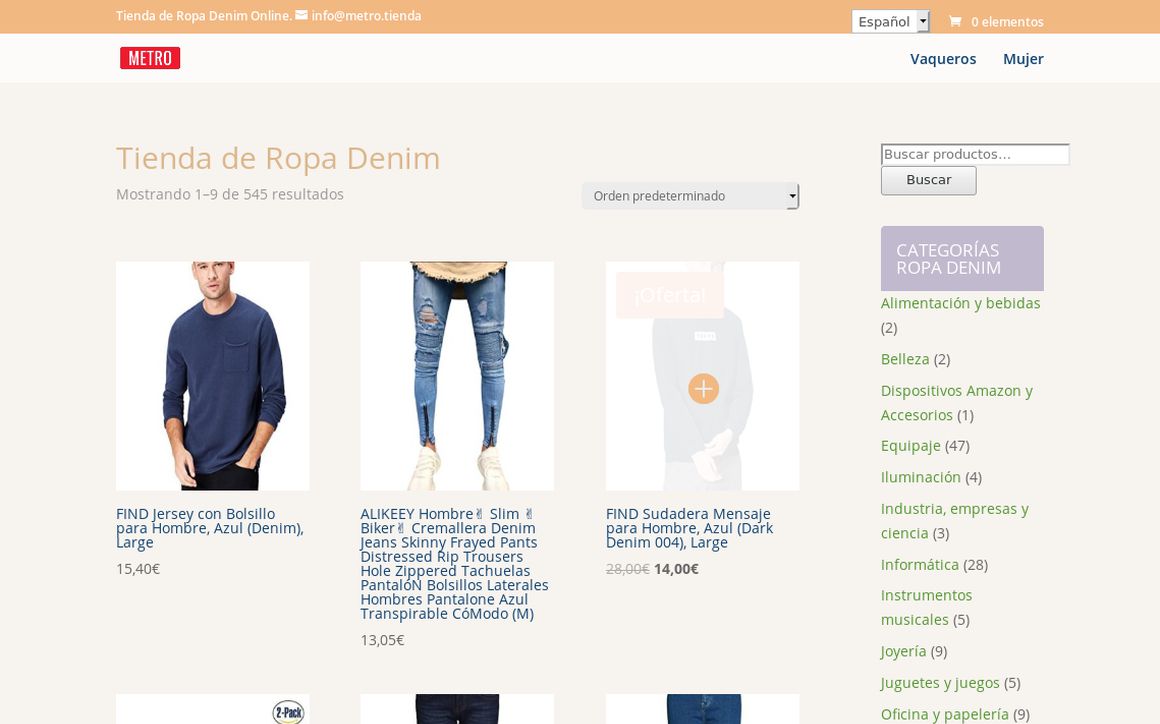The height and width of the screenshot is (724, 1160).
Task: Click the FIND Jersey product thumbnail
Action: click(x=212, y=375)
